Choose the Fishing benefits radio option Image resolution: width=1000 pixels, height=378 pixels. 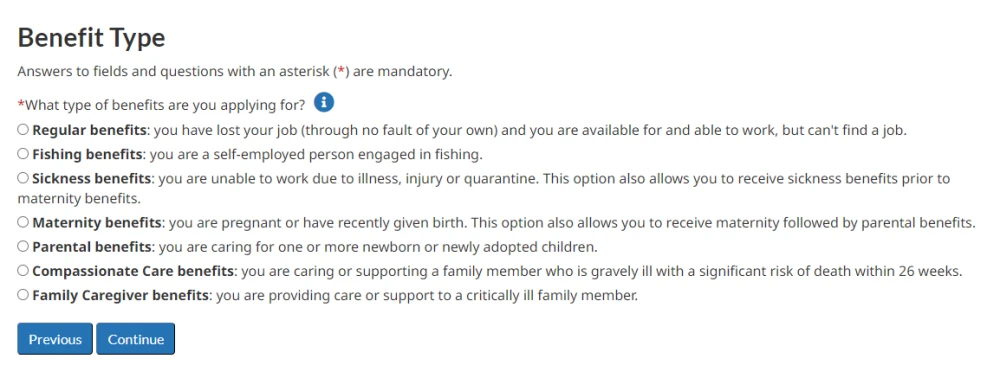23,154
